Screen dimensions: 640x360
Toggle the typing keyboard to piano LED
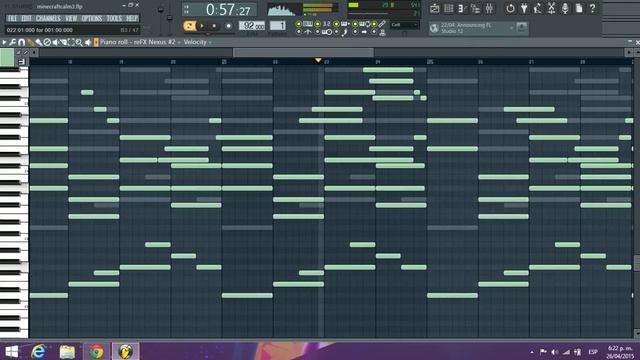pyautogui.click(x=298, y=24)
